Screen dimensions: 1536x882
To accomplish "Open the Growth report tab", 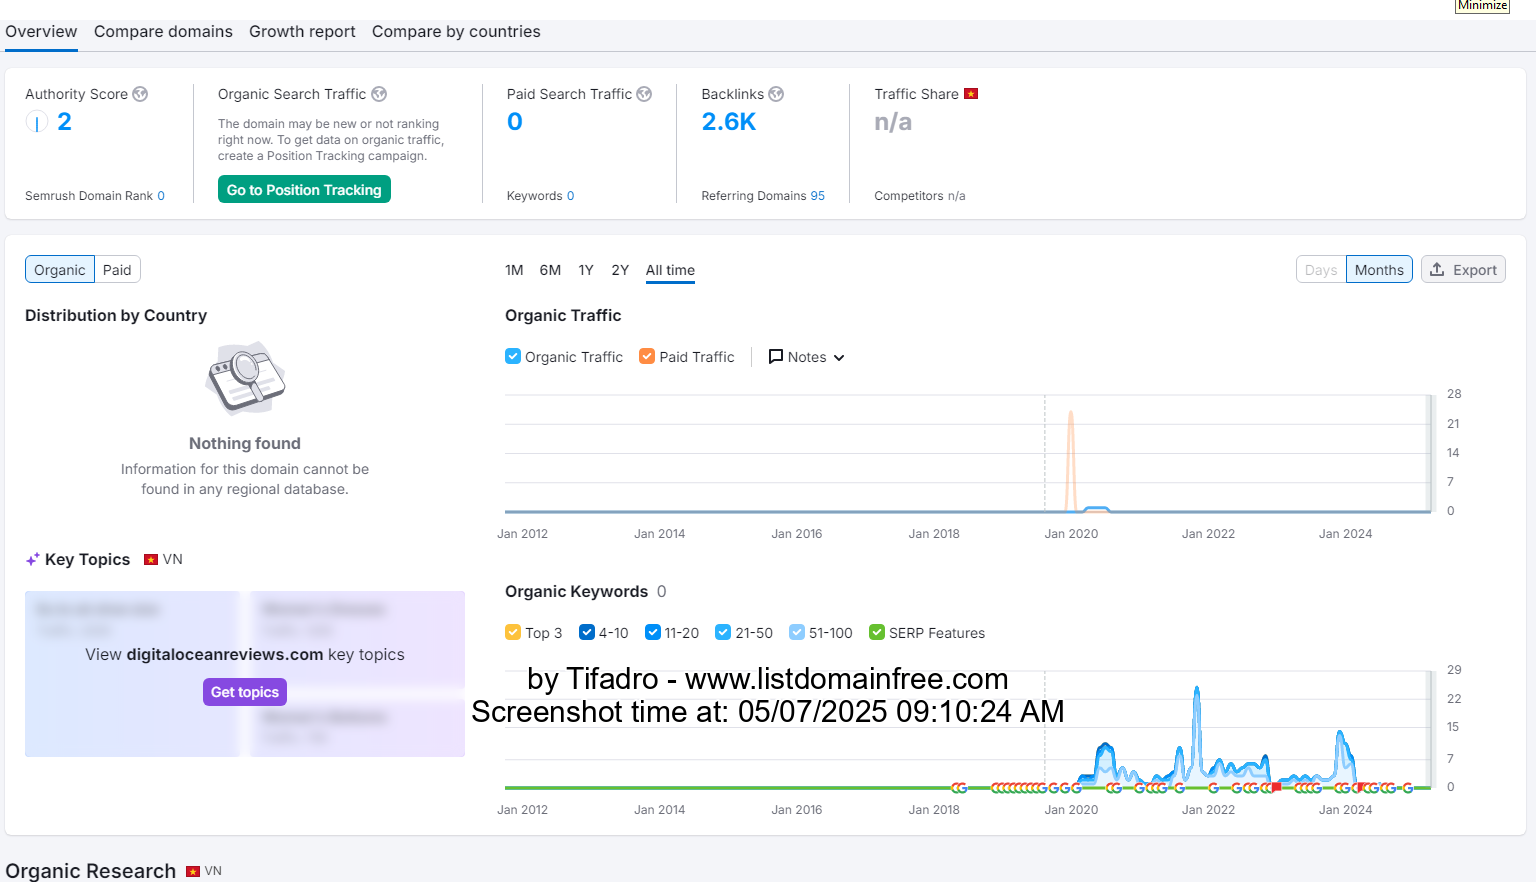I will 302,32.
